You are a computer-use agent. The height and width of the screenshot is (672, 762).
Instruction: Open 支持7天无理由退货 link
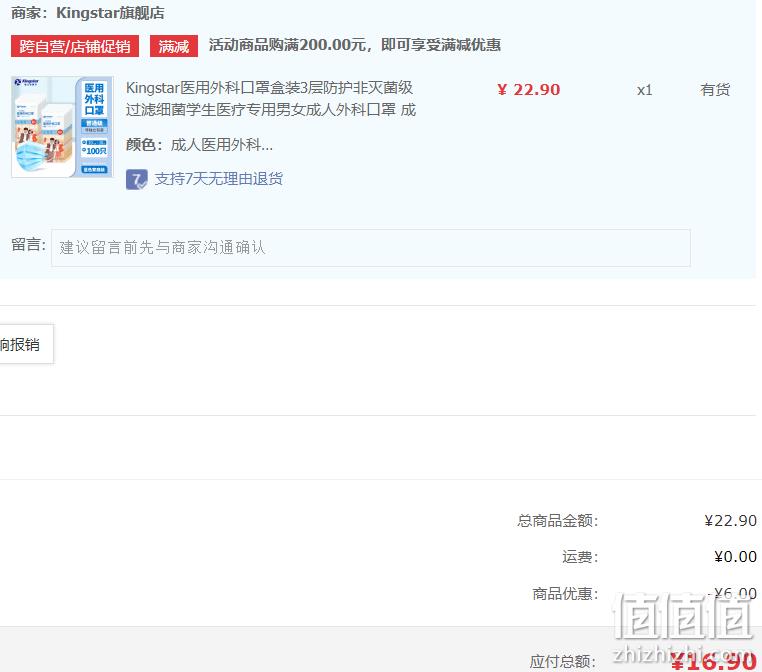[x=219, y=179]
